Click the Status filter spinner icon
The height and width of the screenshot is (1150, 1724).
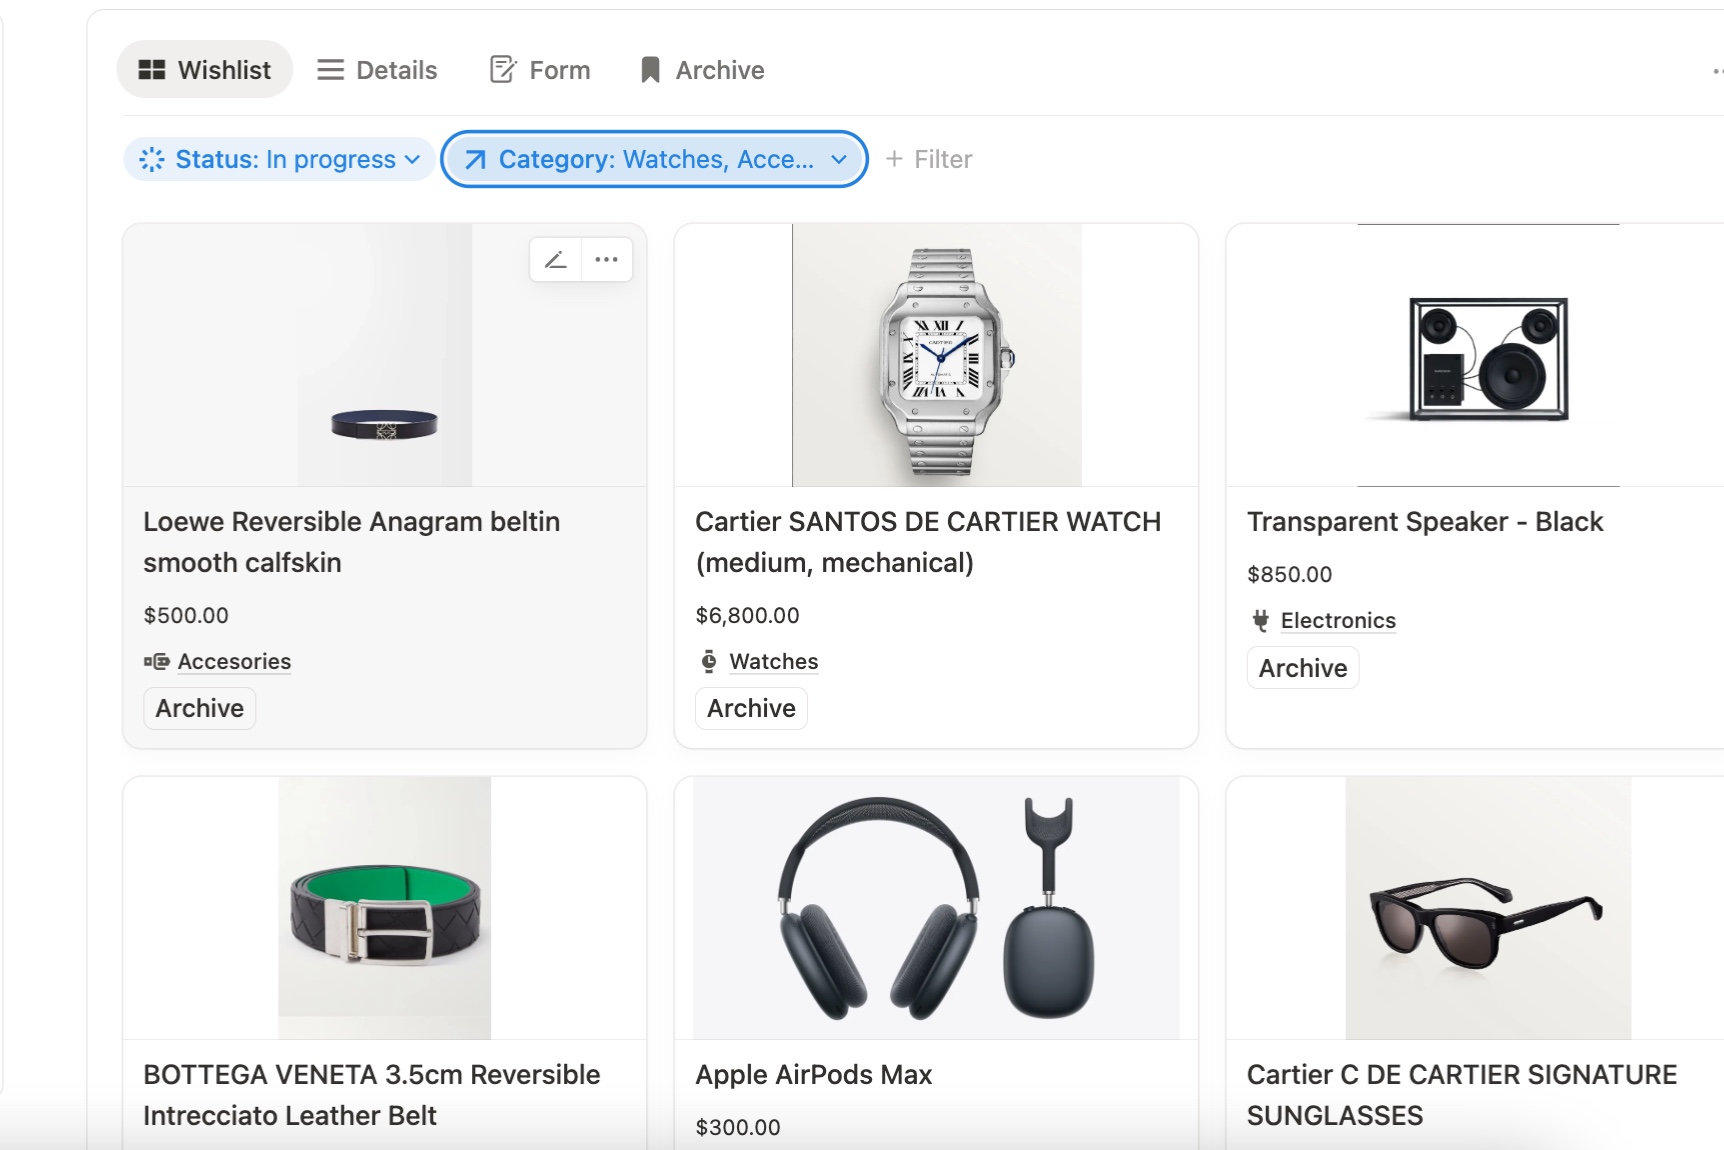tap(152, 159)
